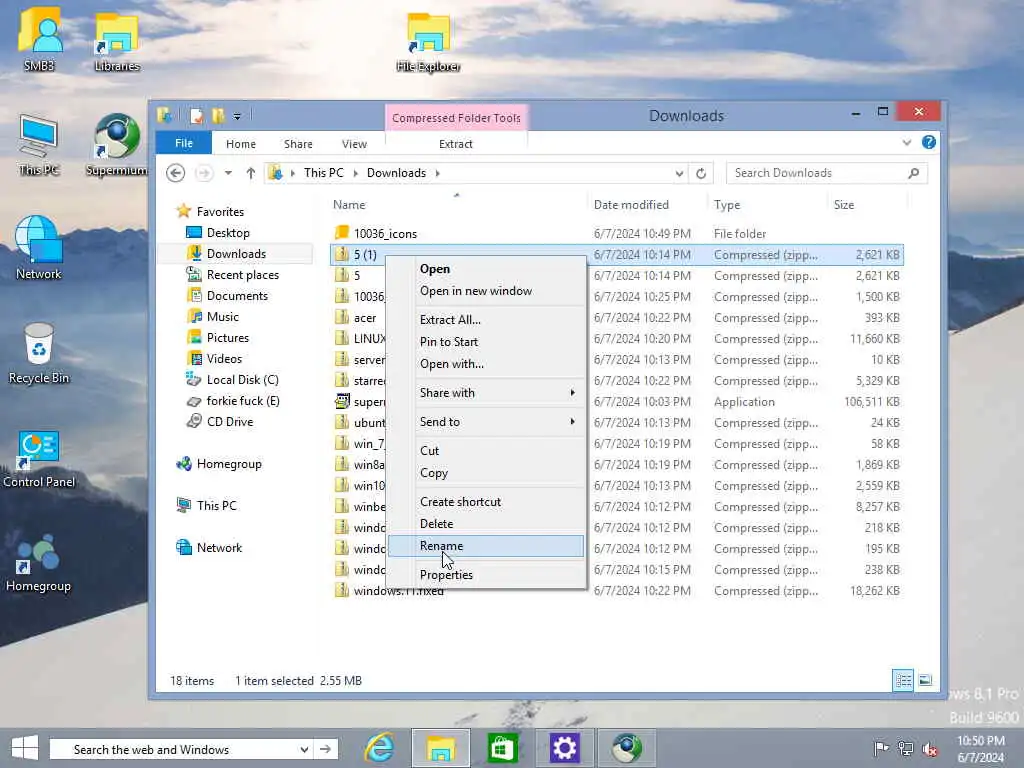1024x768 pixels.
Task: Choose Copy in the context menu
Action: click(487, 473)
